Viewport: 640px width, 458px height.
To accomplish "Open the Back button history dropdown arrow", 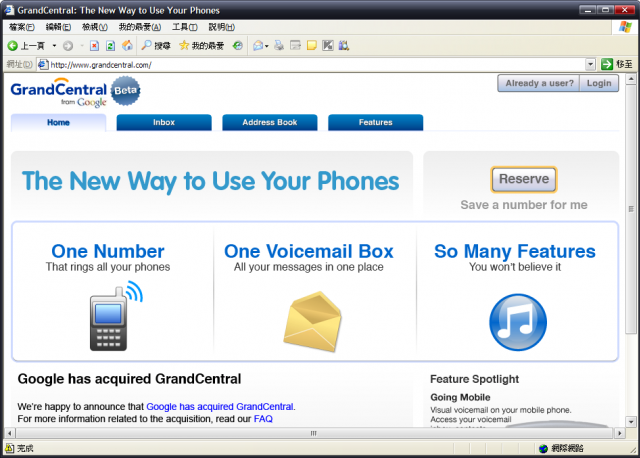I will [x=54, y=46].
